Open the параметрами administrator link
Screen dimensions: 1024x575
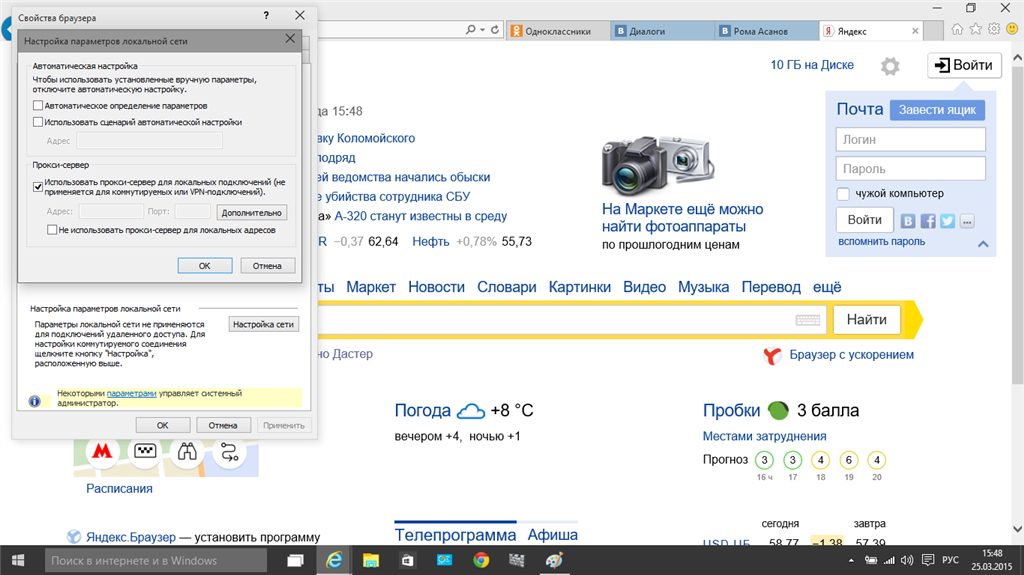pos(131,393)
